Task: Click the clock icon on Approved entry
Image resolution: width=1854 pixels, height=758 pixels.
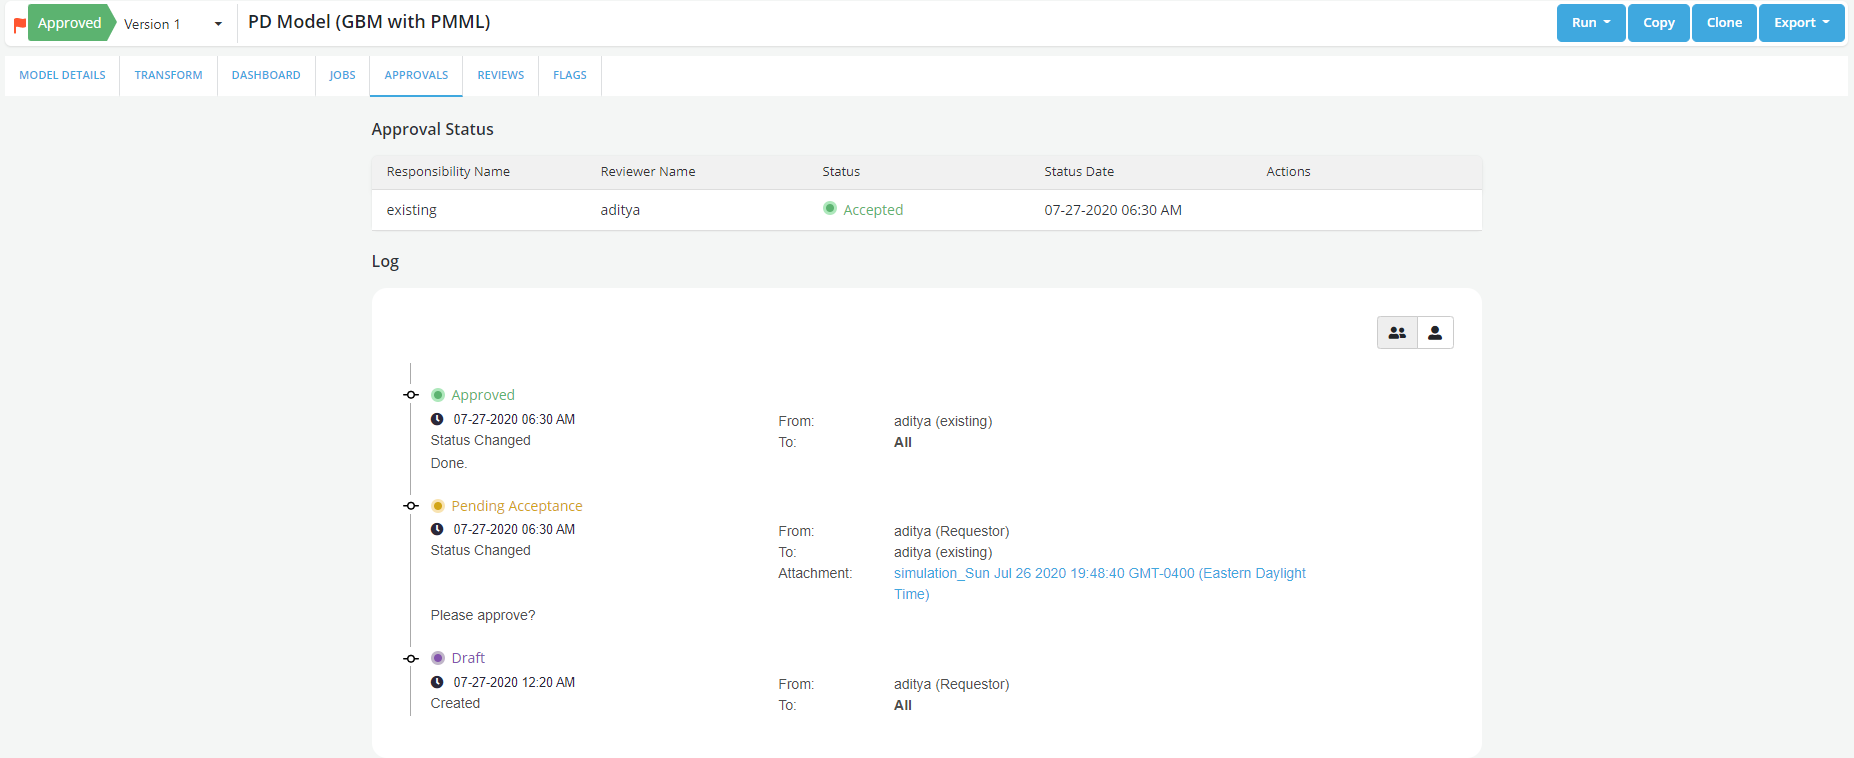Action: point(437,419)
